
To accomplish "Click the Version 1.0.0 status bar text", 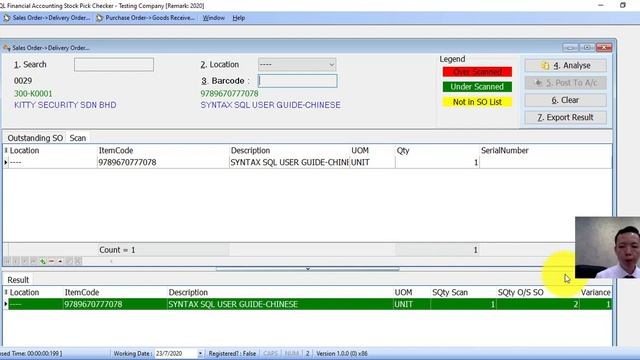I will pyautogui.click(x=342, y=353).
